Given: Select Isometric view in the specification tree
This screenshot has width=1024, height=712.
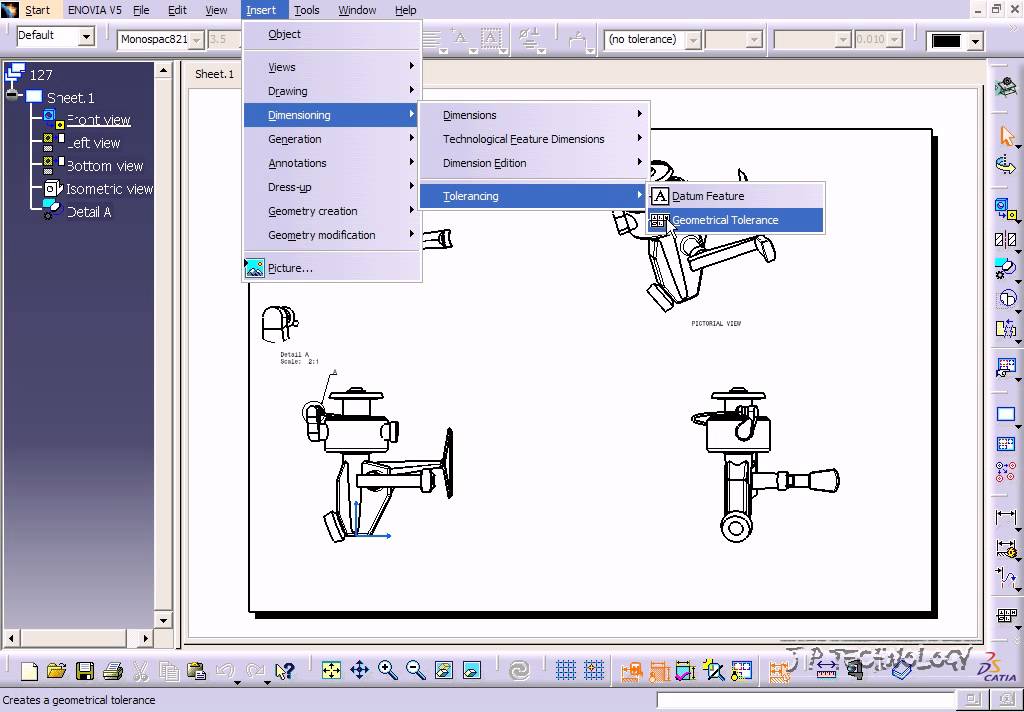Looking at the screenshot, I should tap(109, 189).
